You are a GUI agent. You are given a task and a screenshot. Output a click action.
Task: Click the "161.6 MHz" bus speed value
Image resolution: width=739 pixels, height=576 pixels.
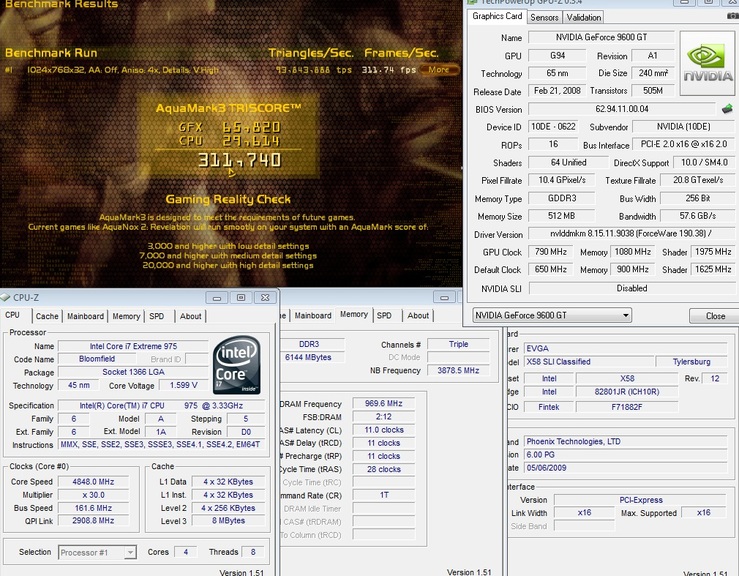click(x=93, y=508)
